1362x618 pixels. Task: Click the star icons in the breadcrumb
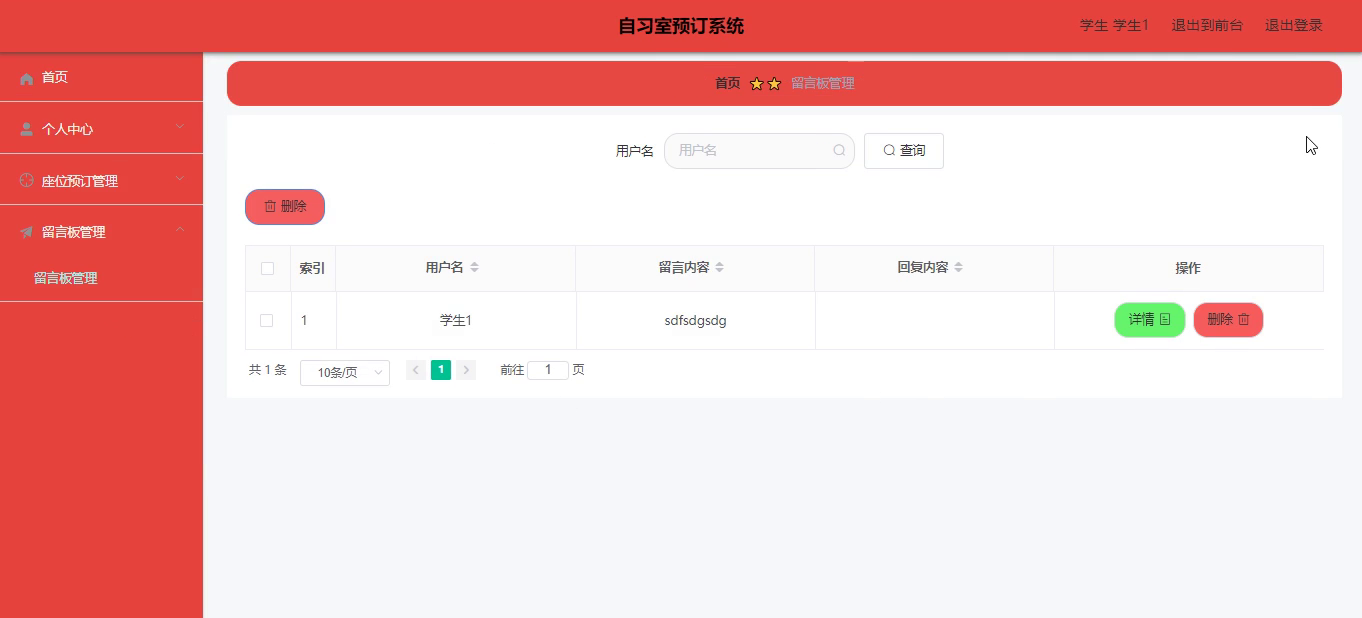765,84
